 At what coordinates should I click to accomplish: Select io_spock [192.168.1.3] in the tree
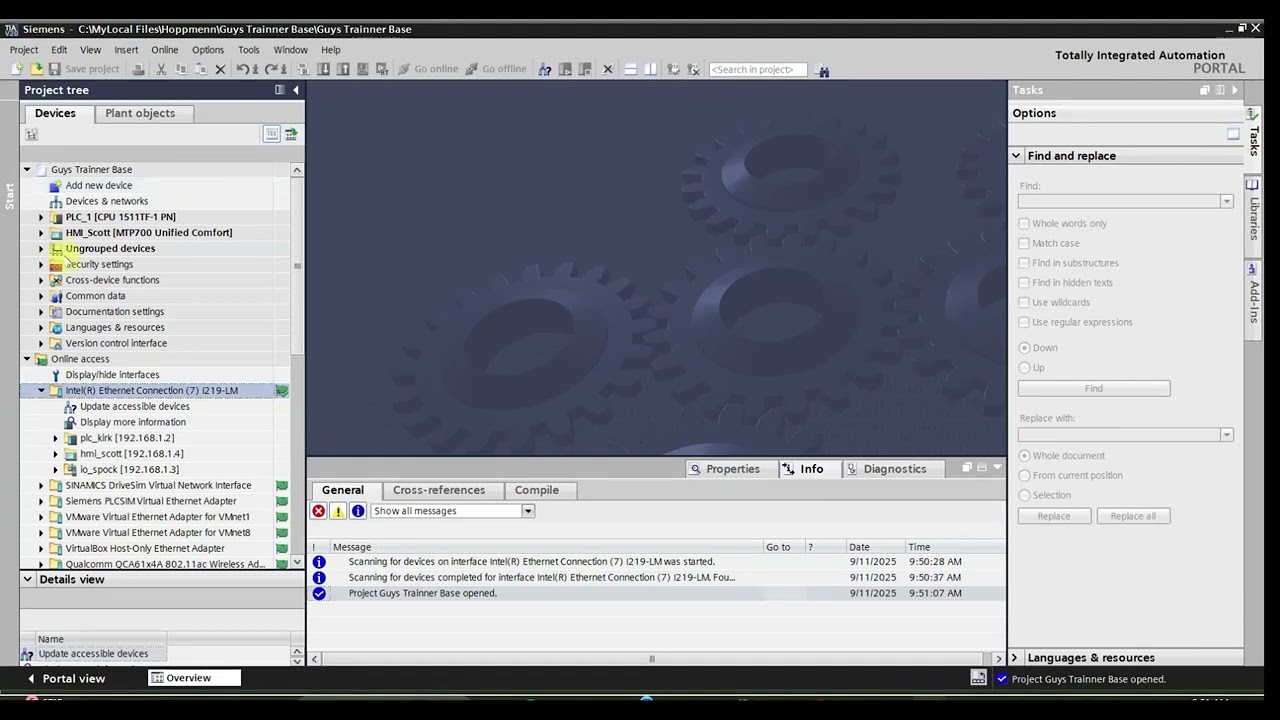coord(129,470)
